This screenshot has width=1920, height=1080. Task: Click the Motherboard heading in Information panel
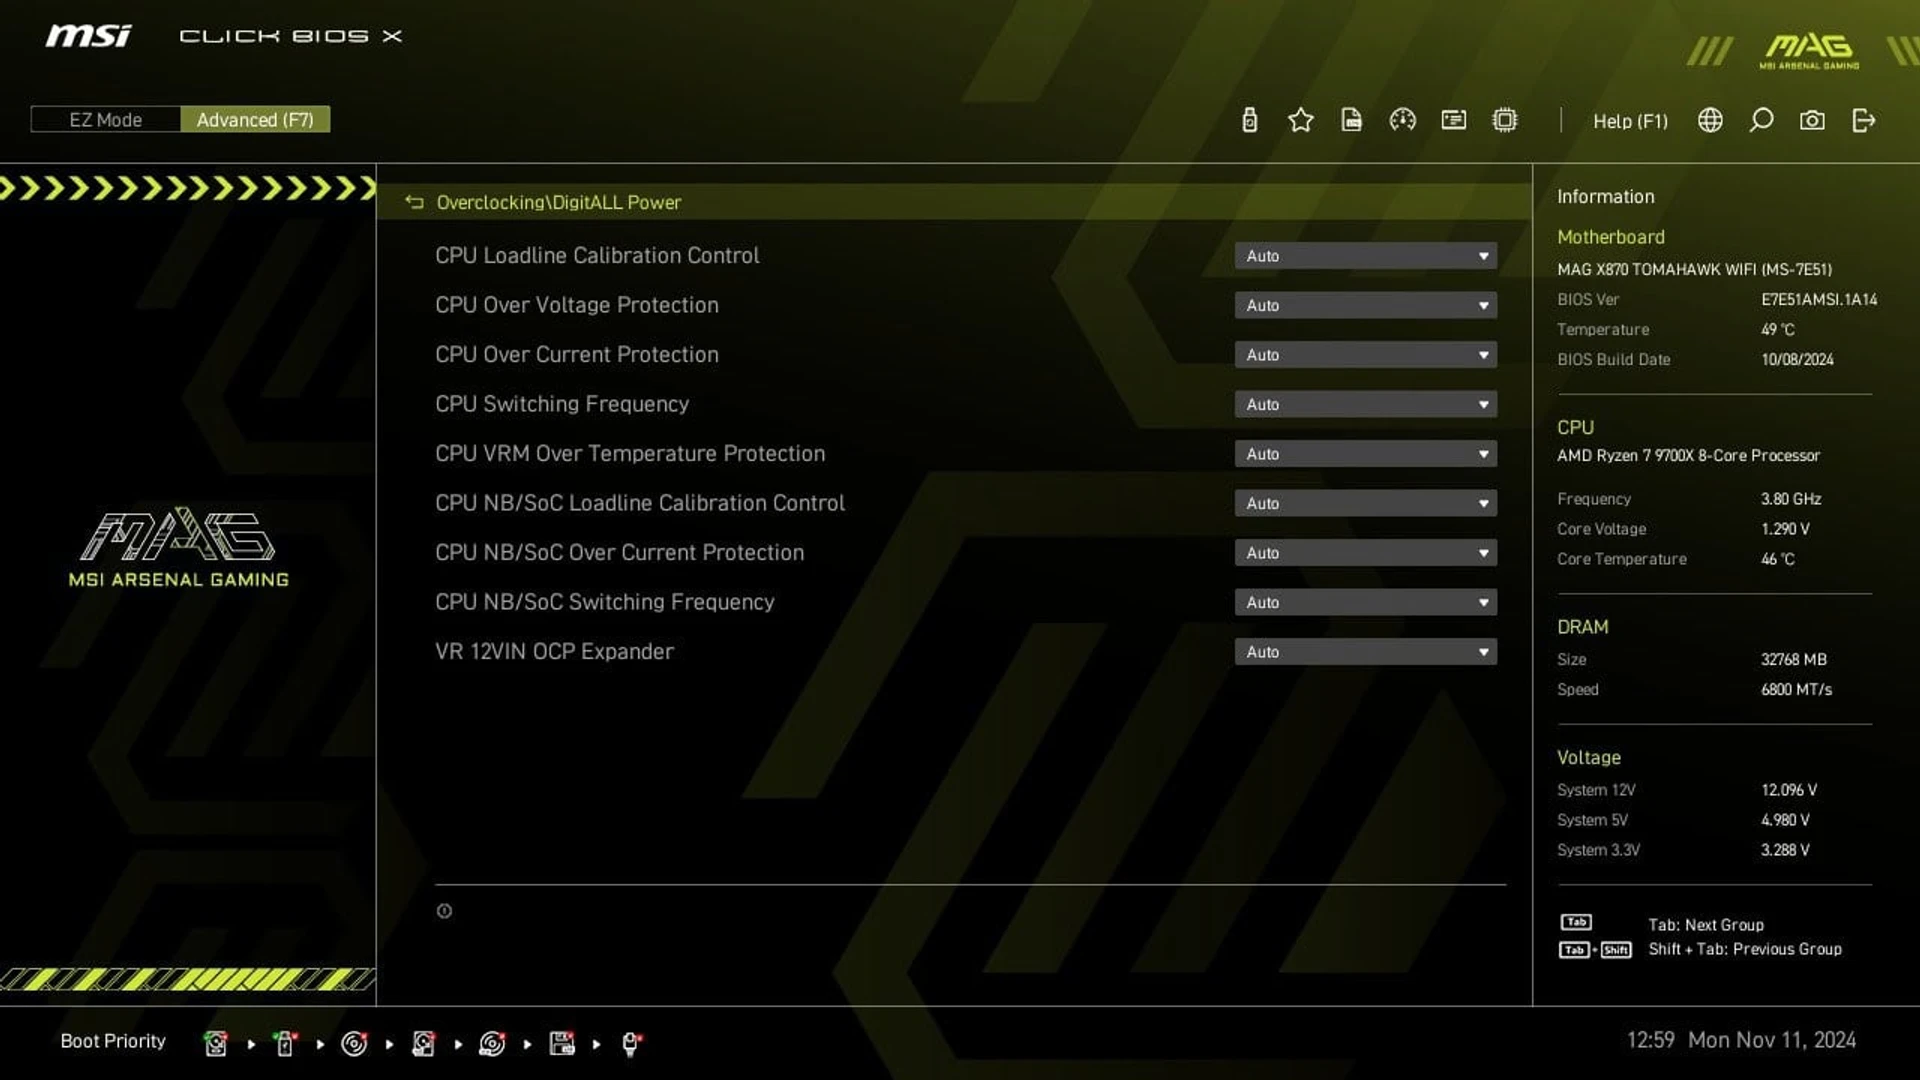tap(1610, 237)
